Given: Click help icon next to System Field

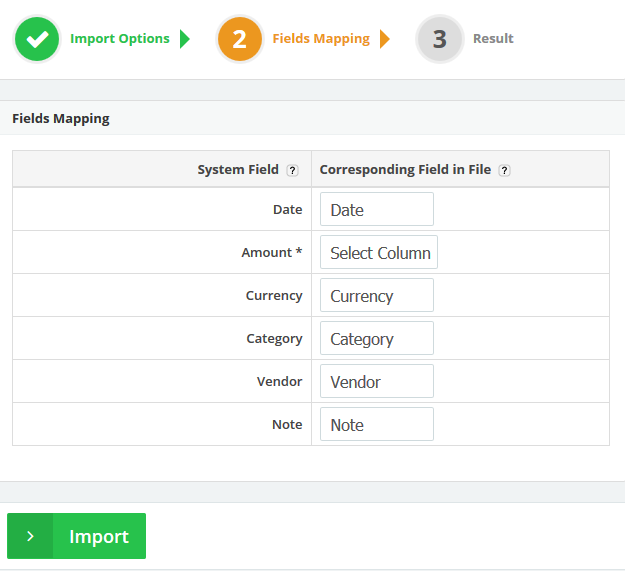Looking at the screenshot, I should click(x=292, y=170).
